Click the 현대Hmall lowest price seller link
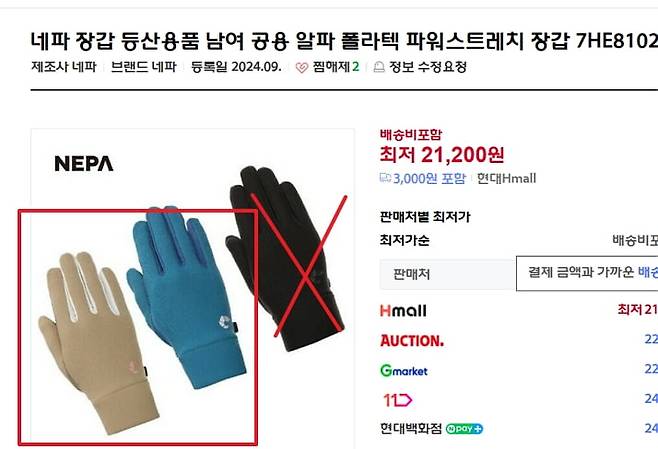Viewport: 658px width, 449px height. click(507, 178)
